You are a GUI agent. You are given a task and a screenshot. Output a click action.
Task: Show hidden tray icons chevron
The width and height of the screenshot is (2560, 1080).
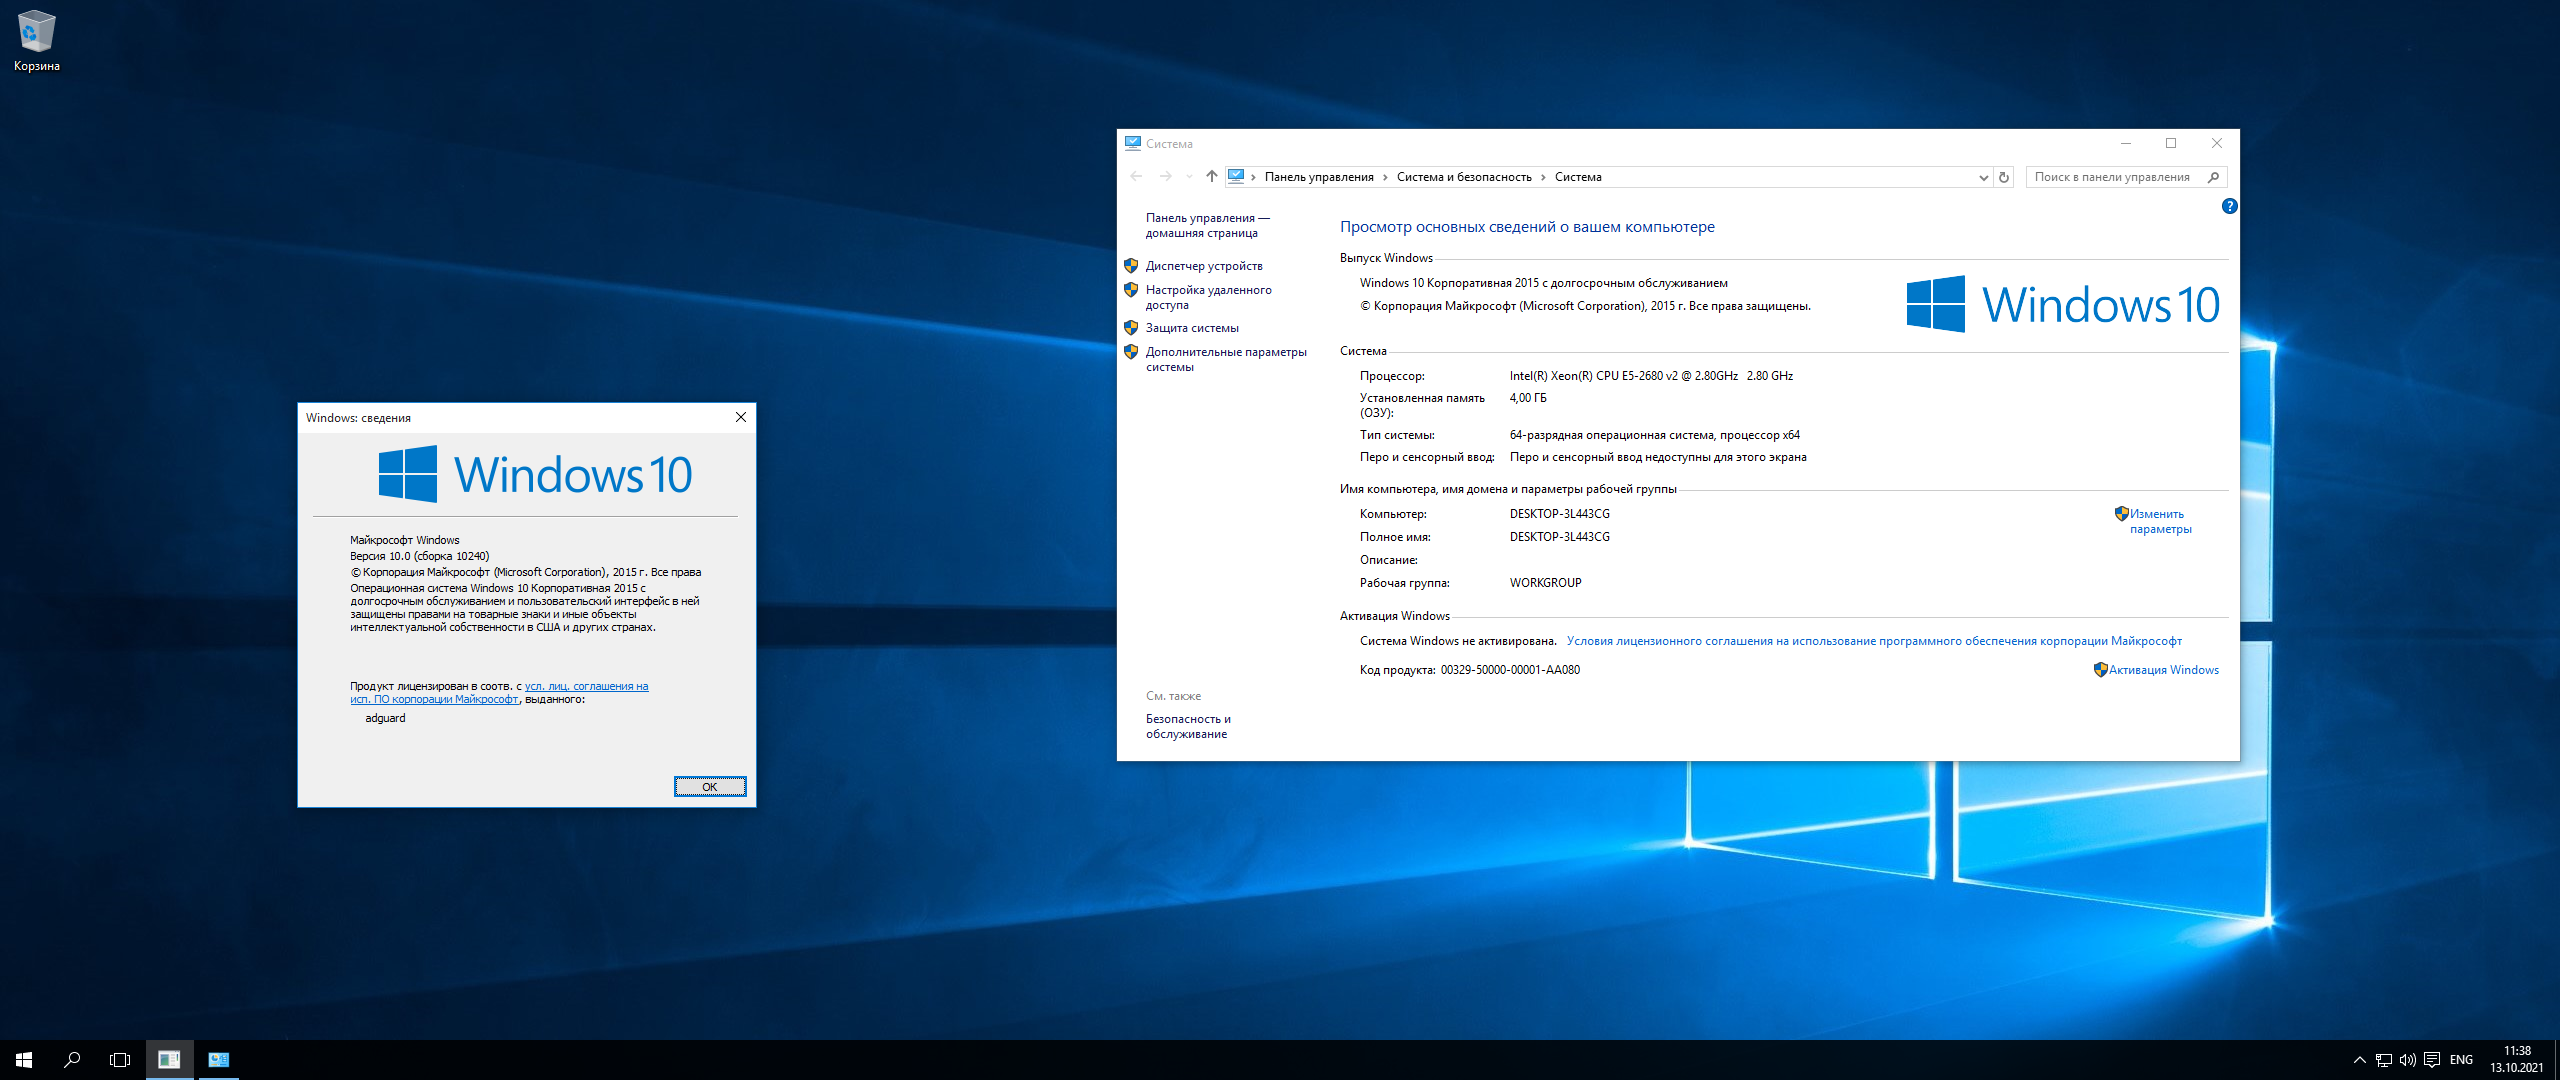2360,1060
